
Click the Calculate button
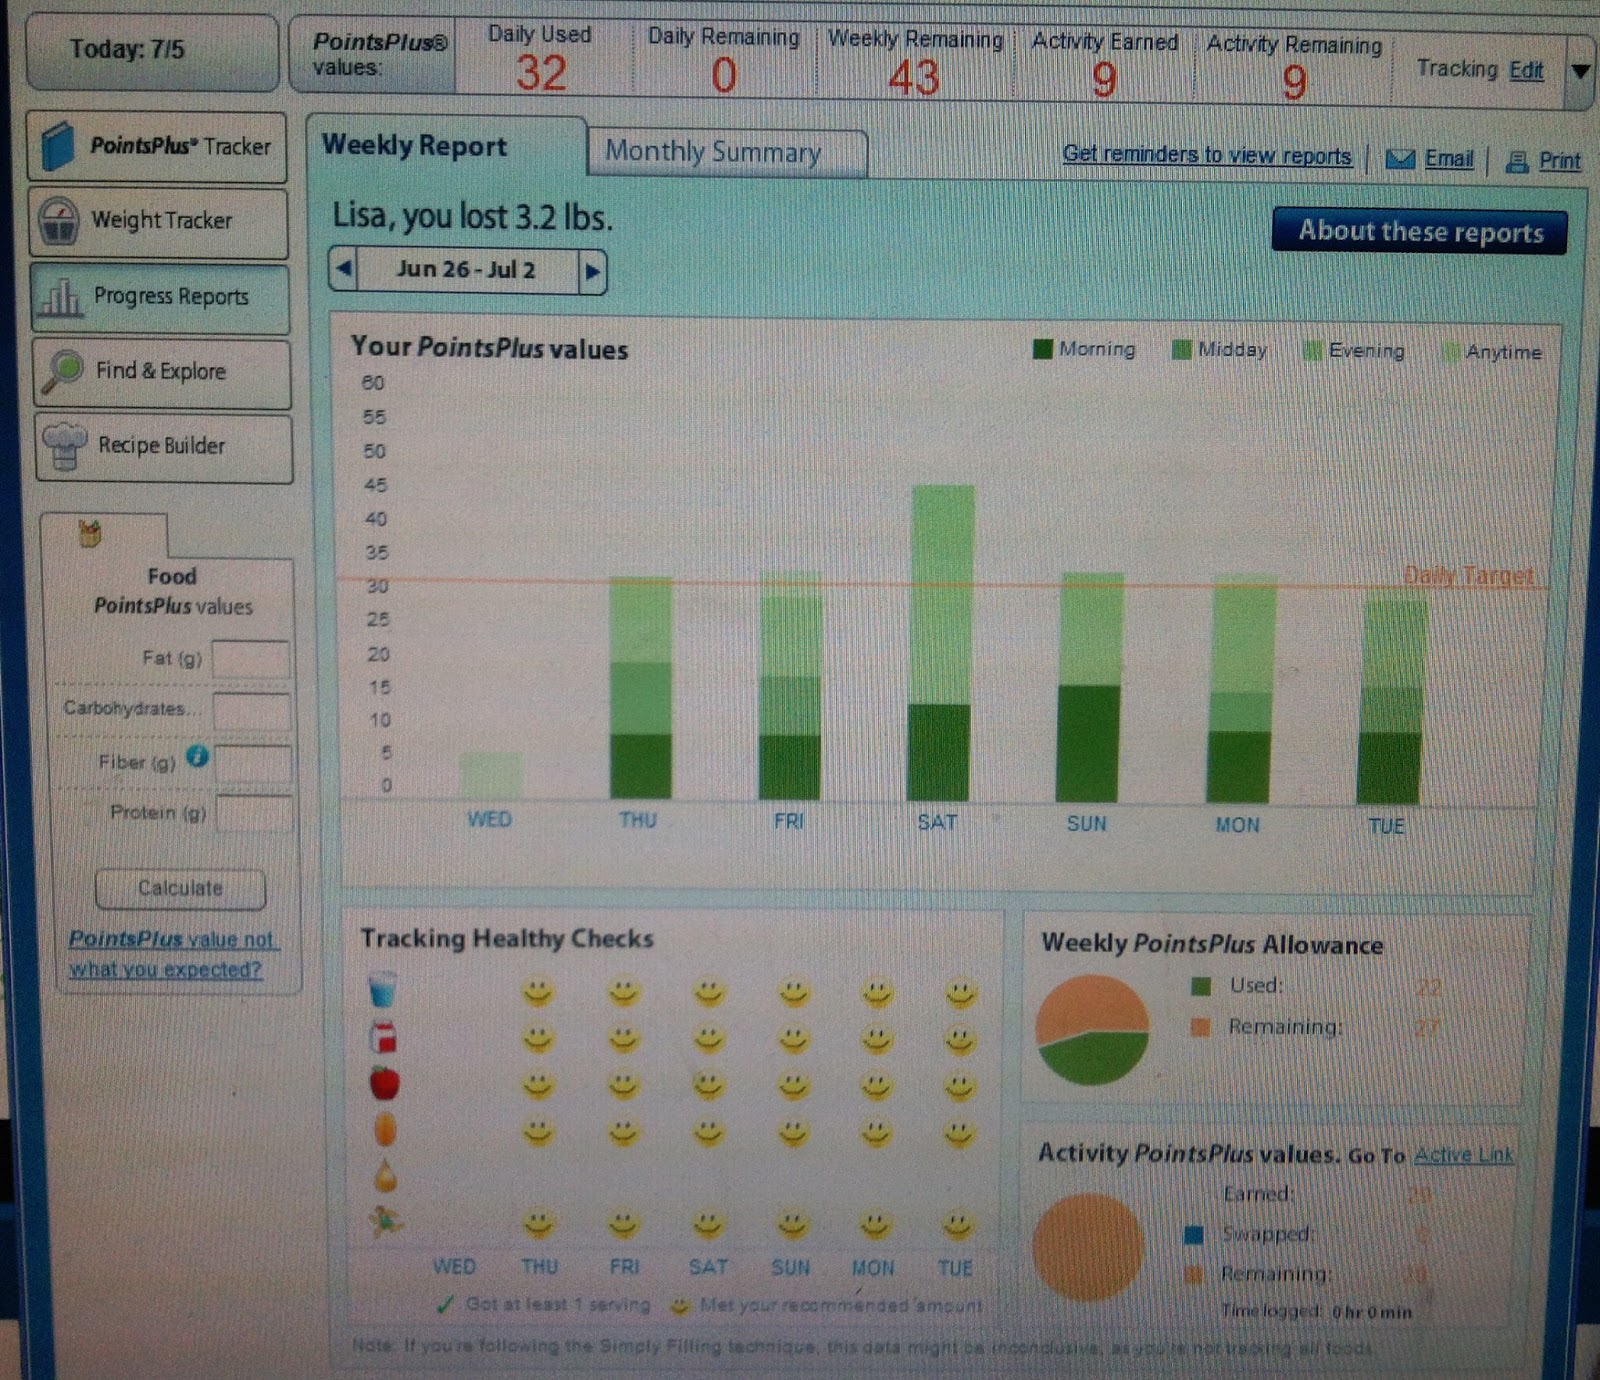[181, 888]
